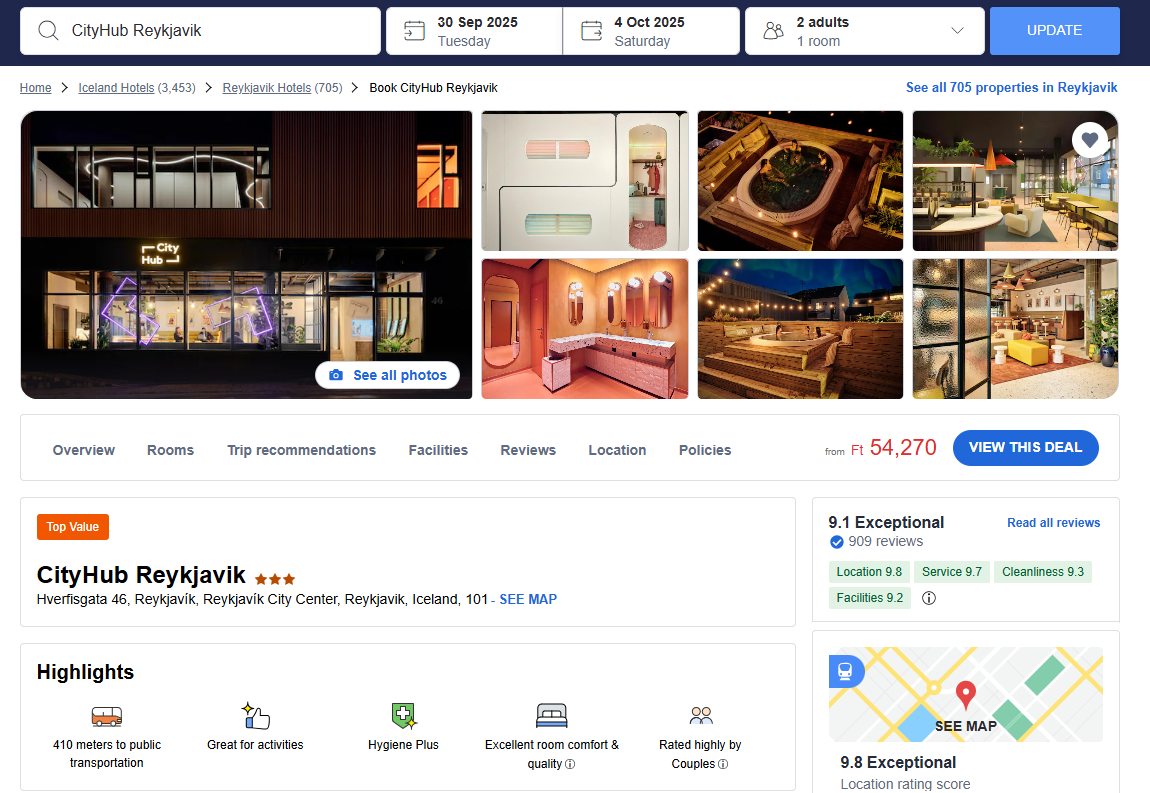Screen dimensions: 1150x793
Task: View the Policies tab
Action: tap(705, 450)
